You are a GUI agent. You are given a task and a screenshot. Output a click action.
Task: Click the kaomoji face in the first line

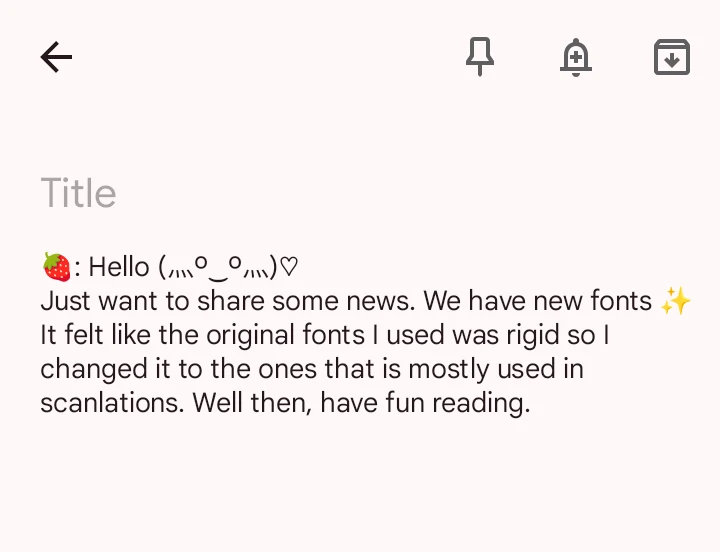coord(216,267)
